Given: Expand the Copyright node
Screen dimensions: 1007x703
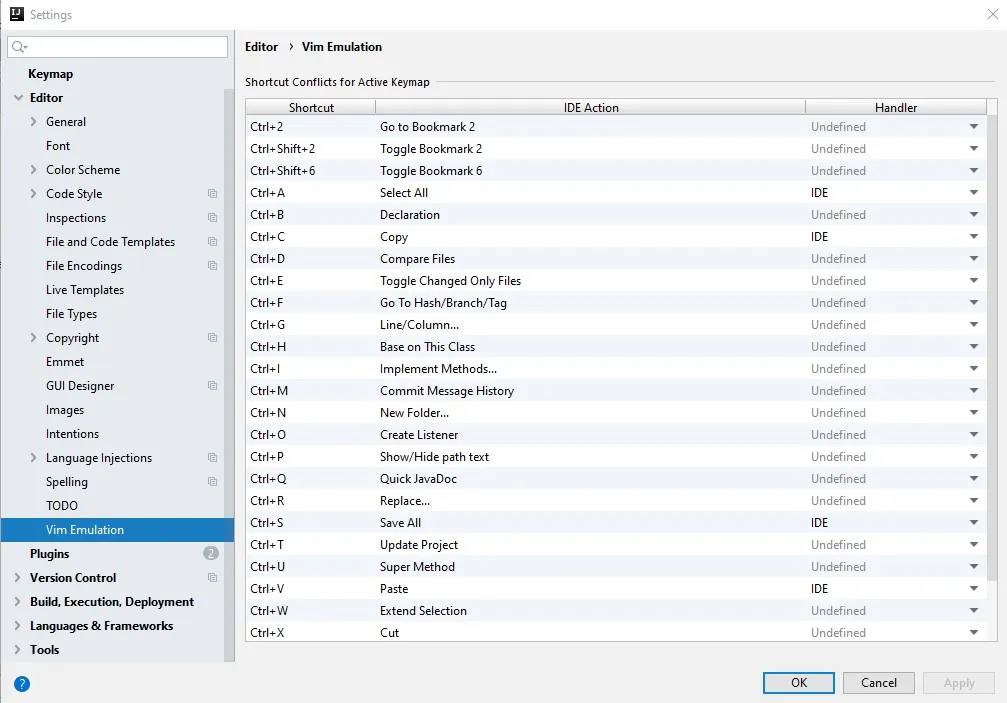Looking at the screenshot, I should click(x=33, y=338).
